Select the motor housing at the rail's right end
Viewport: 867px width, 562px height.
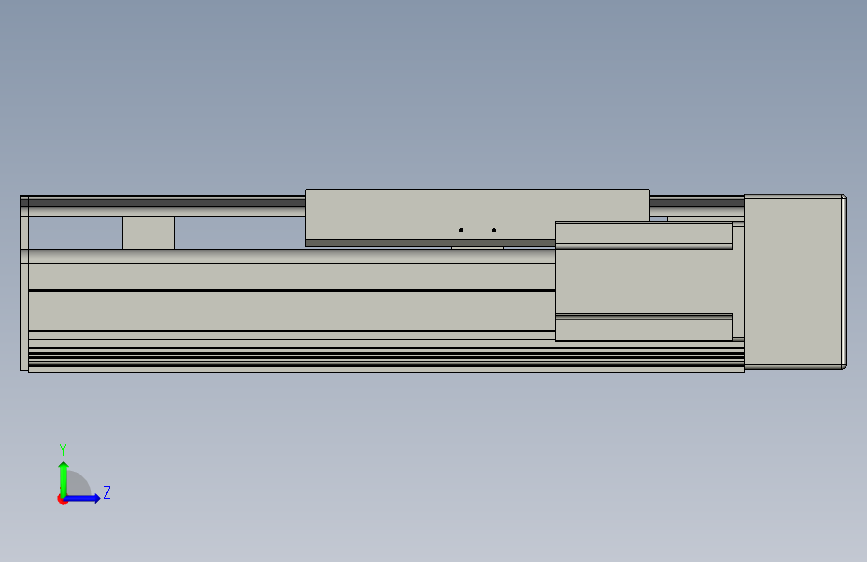pyautogui.click(x=795, y=282)
